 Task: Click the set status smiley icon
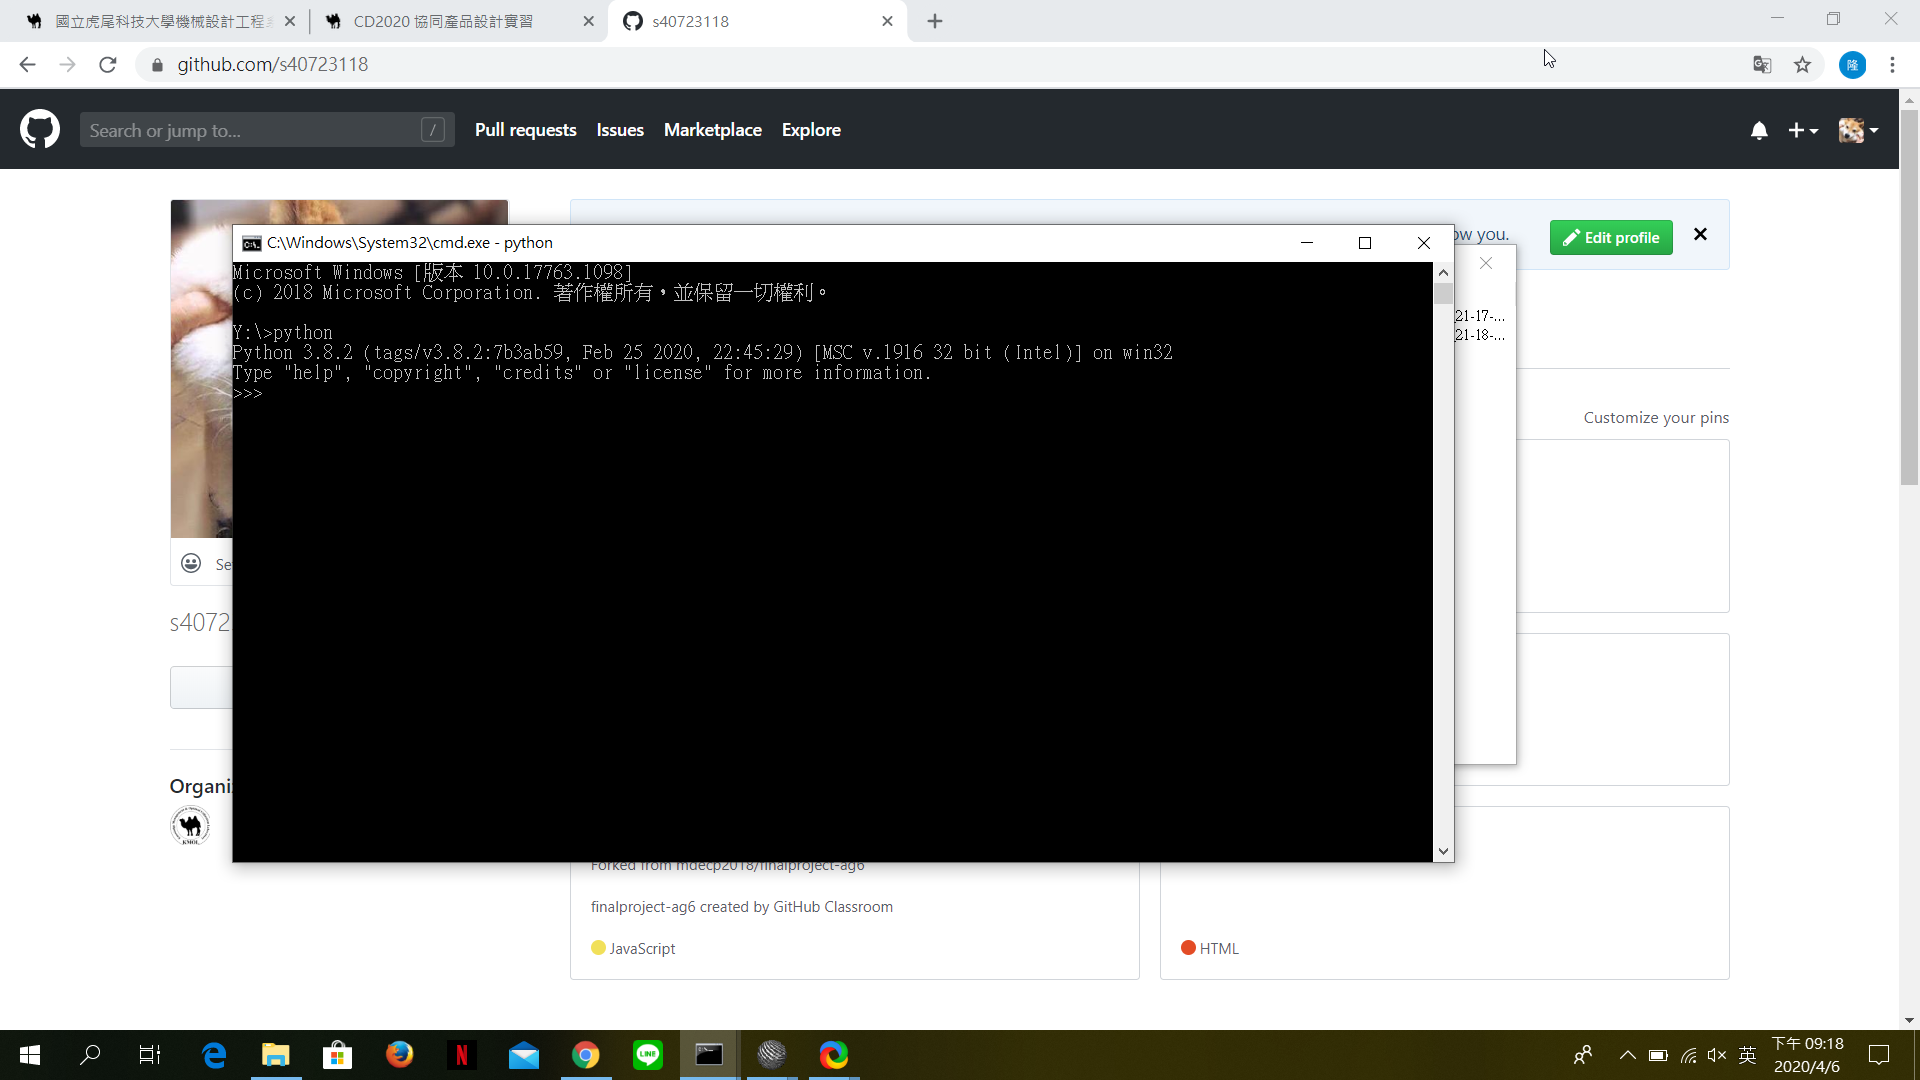191,564
